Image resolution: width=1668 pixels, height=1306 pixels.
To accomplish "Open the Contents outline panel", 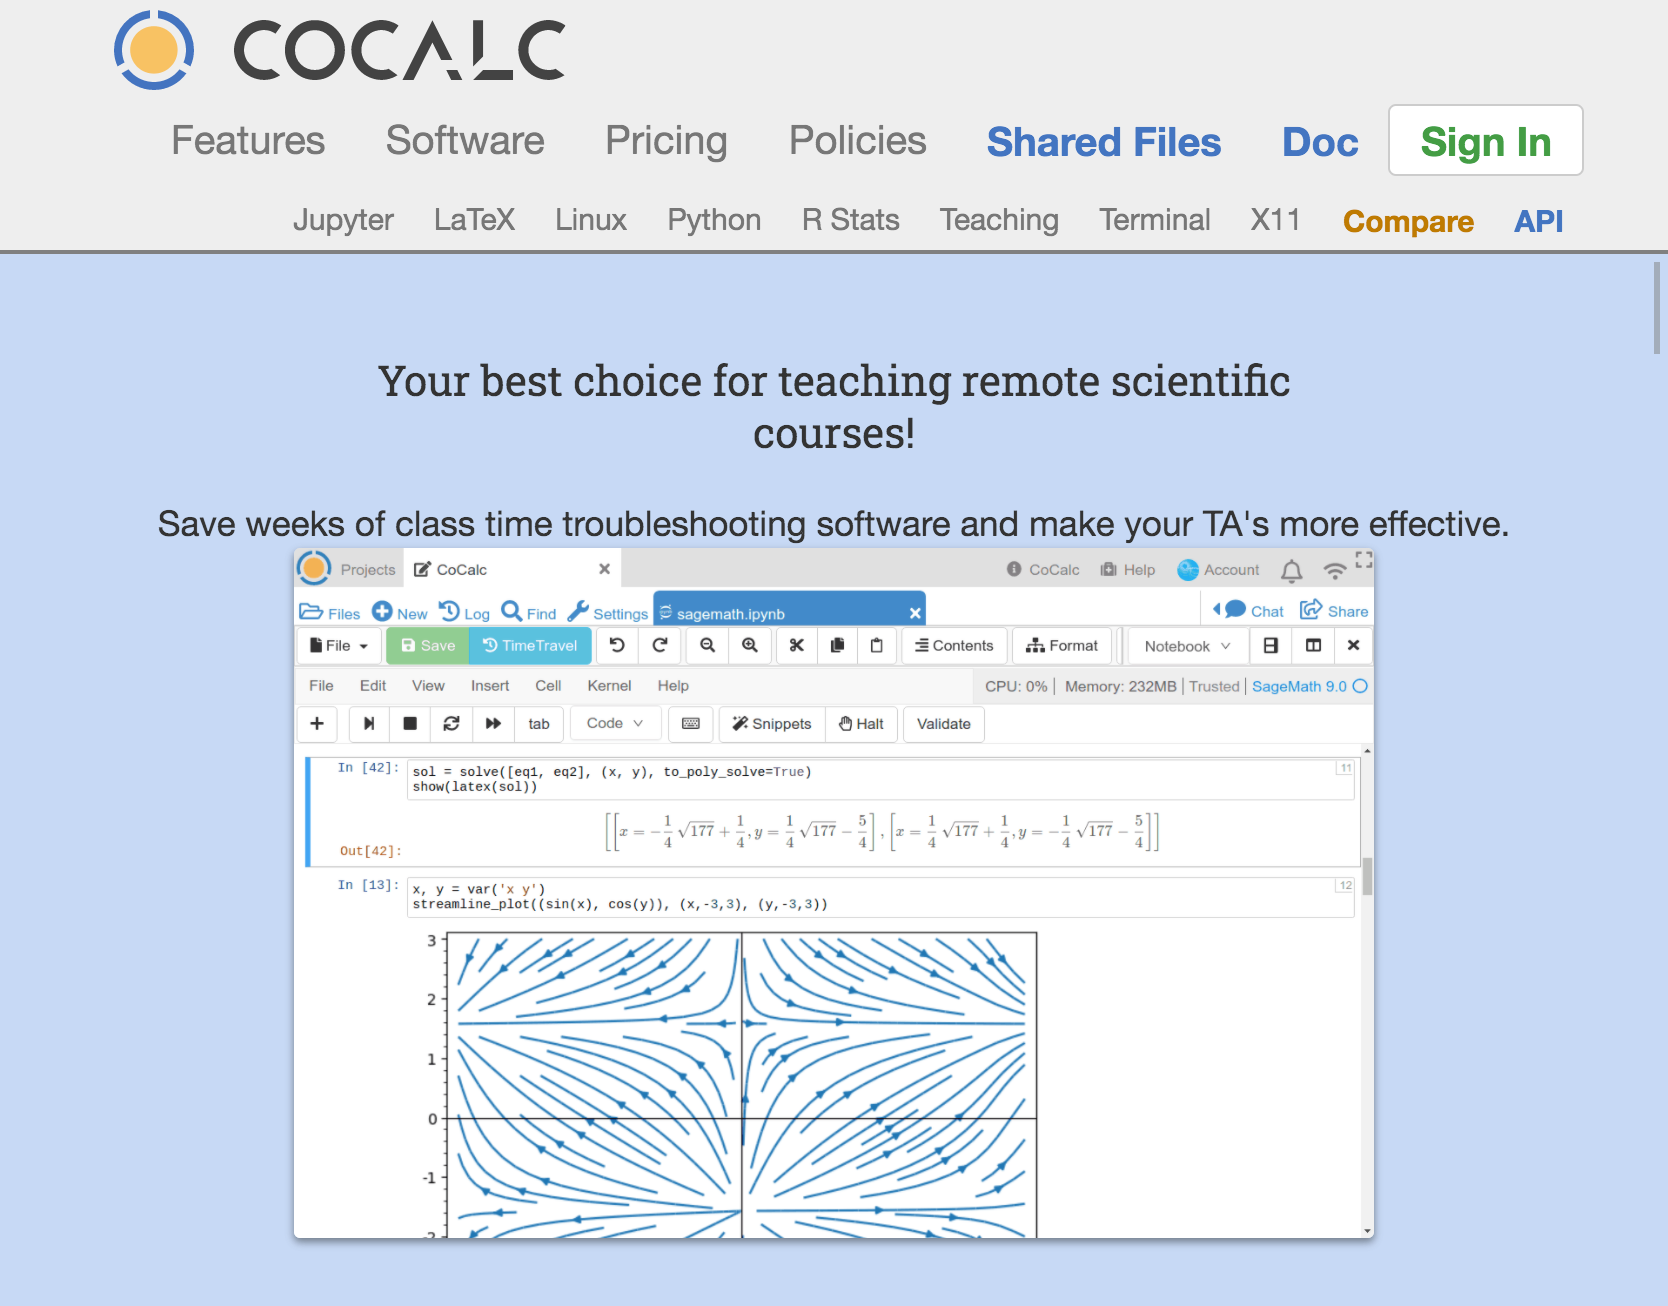I will click(x=953, y=645).
